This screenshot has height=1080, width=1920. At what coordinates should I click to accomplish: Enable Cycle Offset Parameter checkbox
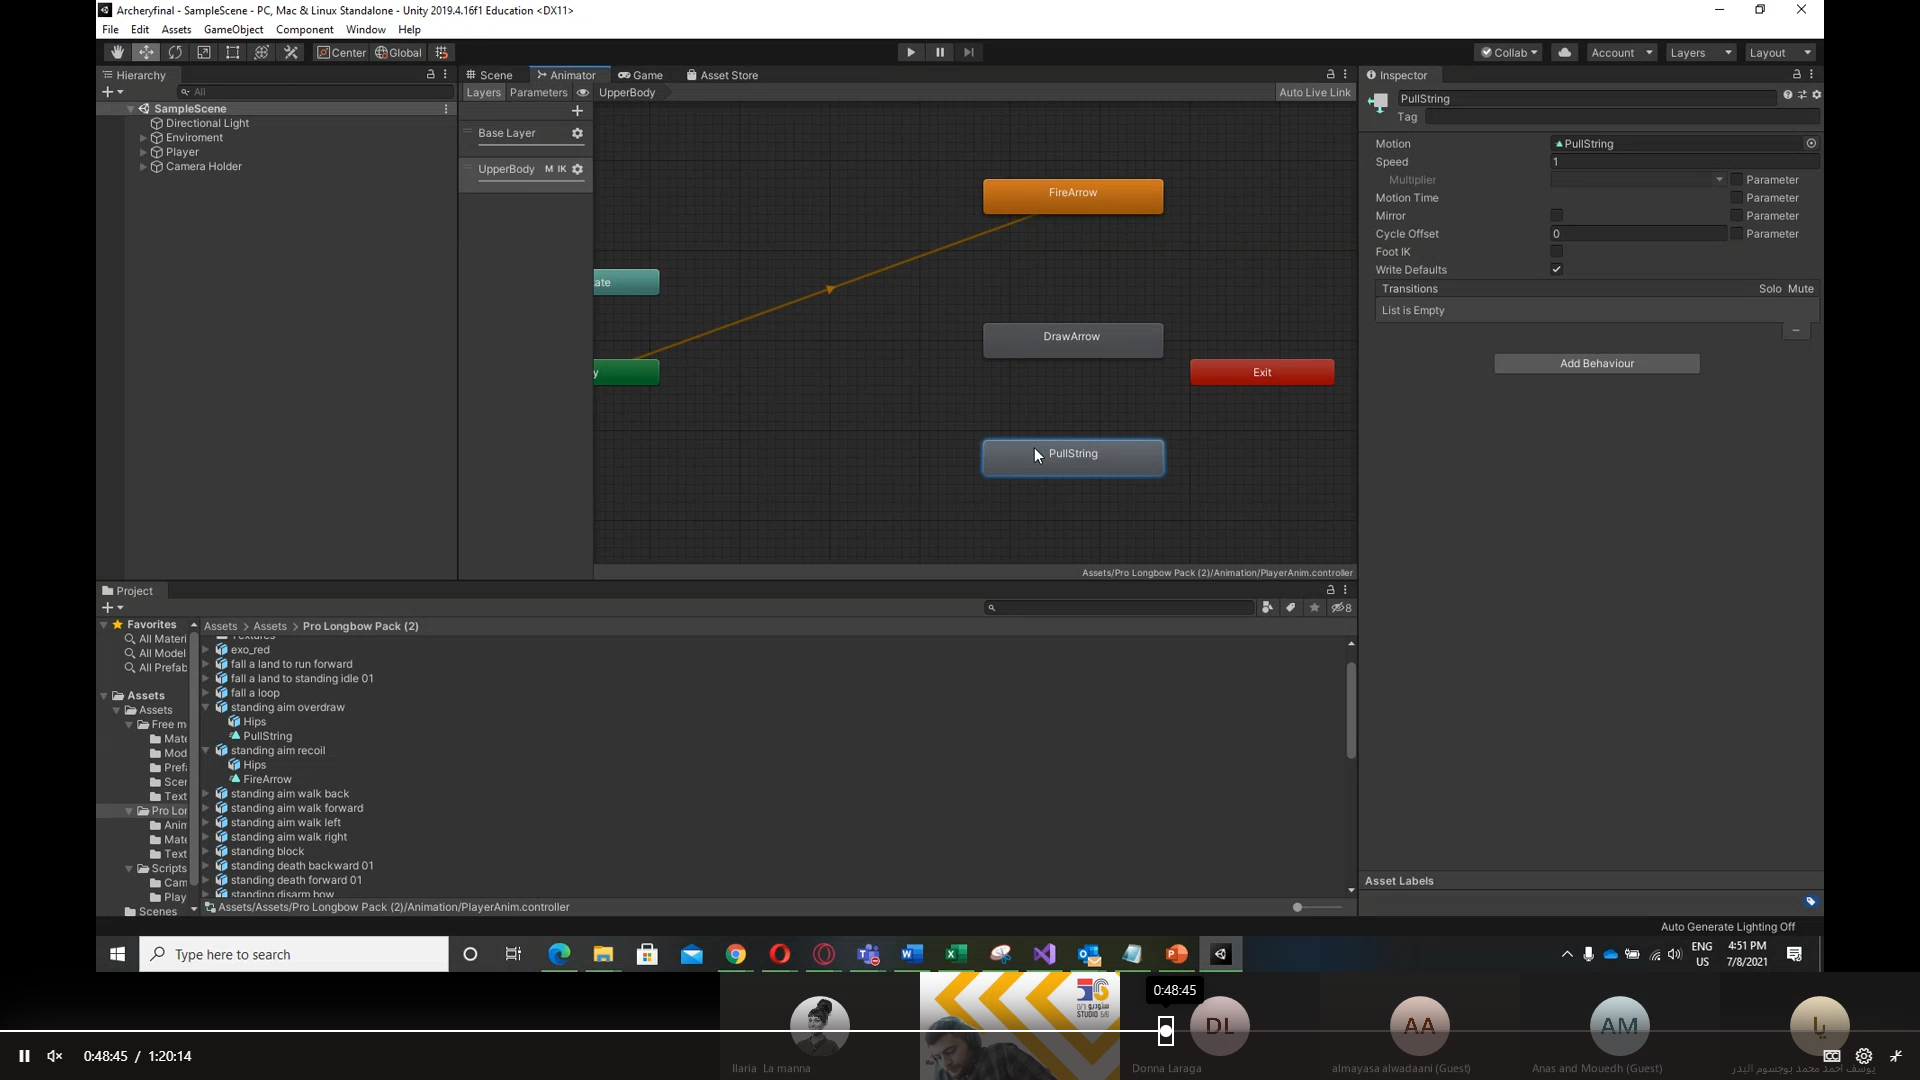[x=1737, y=234]
